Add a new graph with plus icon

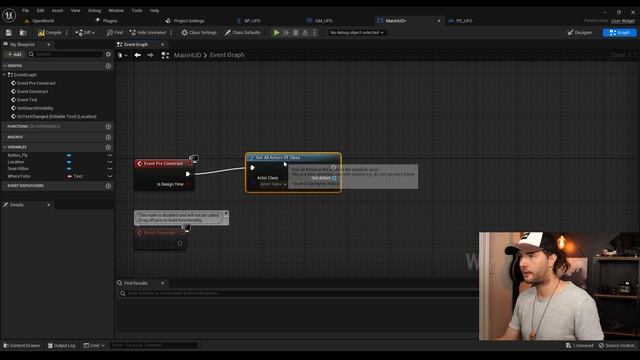tap(108, 66)
